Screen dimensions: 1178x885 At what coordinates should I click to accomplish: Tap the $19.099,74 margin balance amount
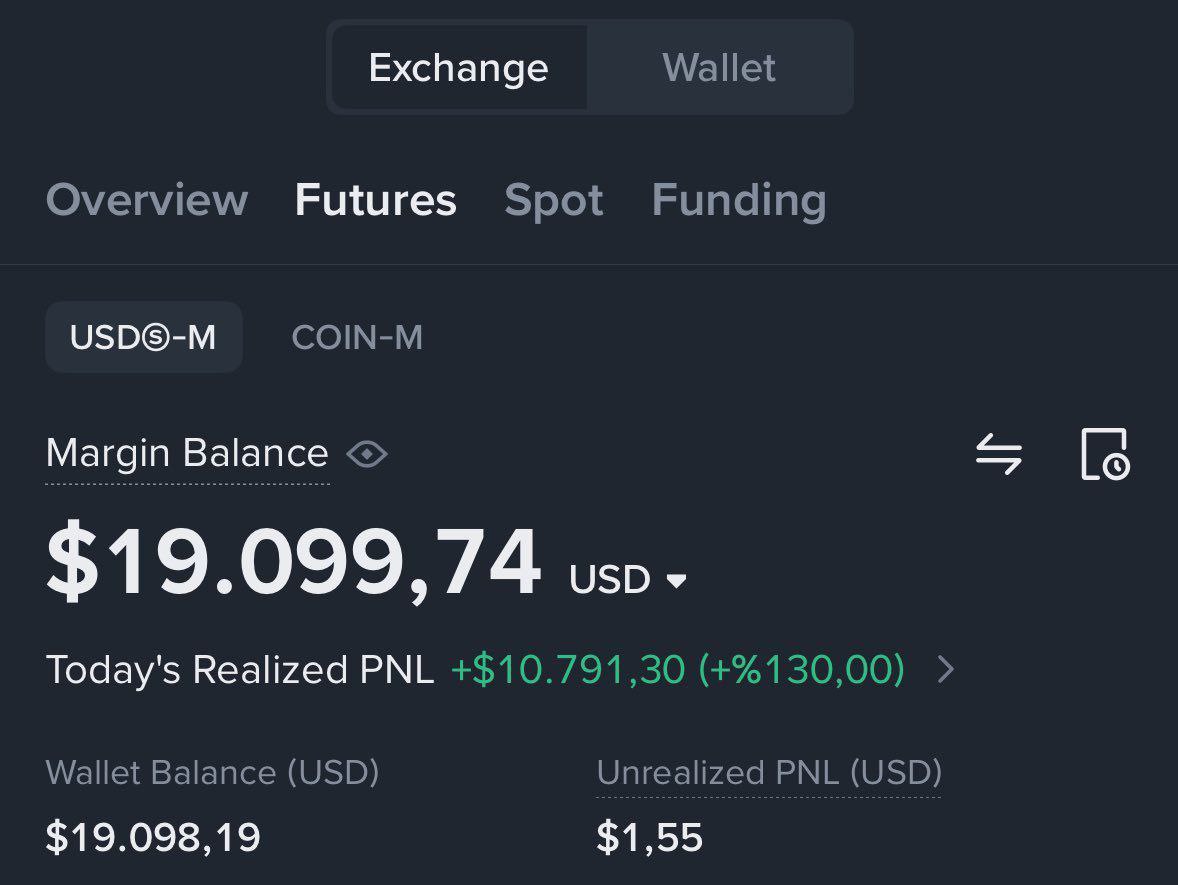click(293, 562)
